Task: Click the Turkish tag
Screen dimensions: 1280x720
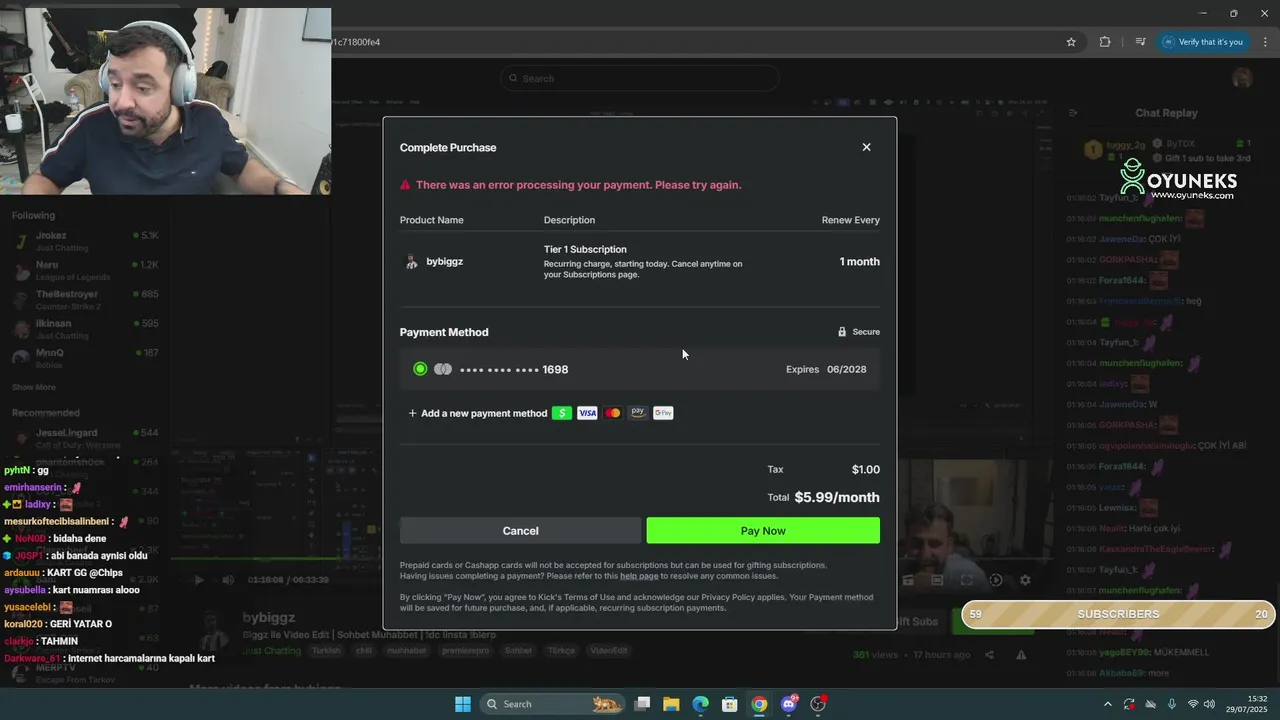Action: click(x=326, y=651)
